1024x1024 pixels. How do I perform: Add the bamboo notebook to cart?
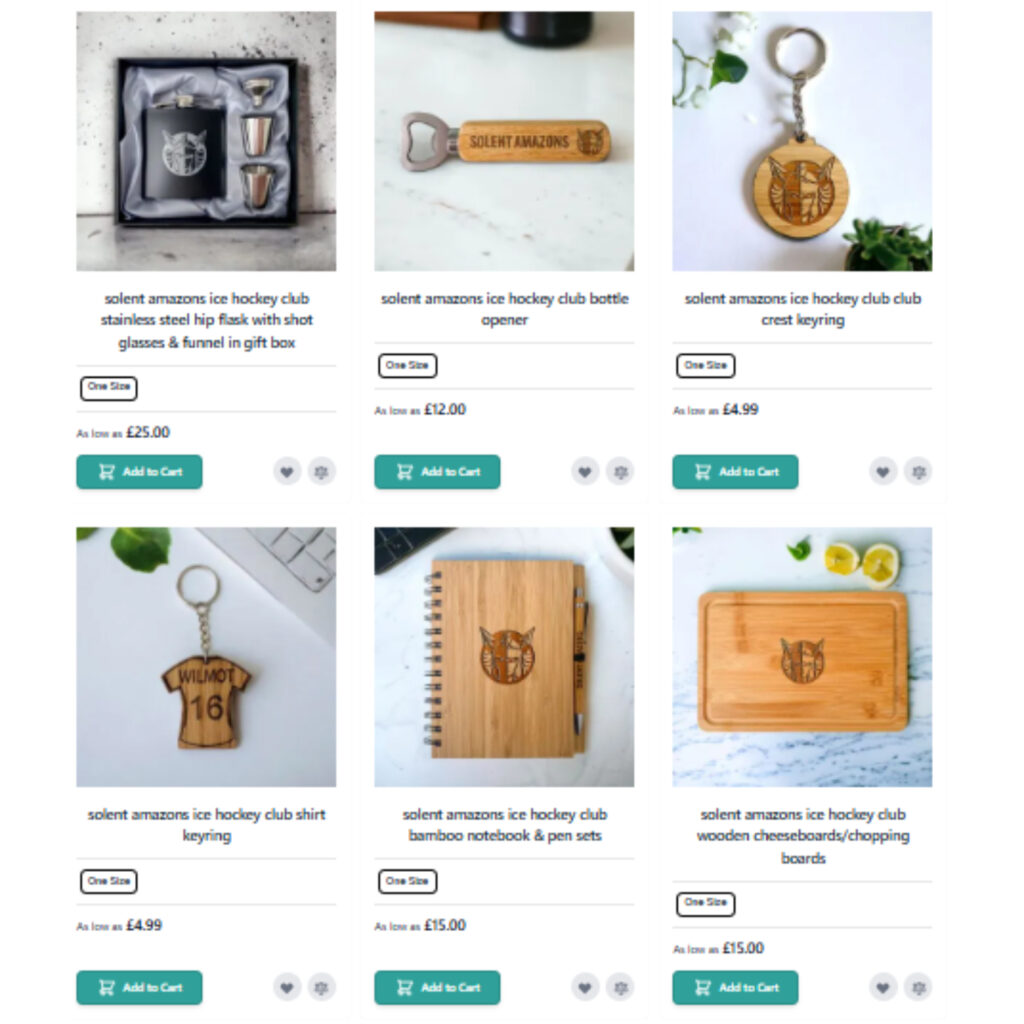pos(437,987)
